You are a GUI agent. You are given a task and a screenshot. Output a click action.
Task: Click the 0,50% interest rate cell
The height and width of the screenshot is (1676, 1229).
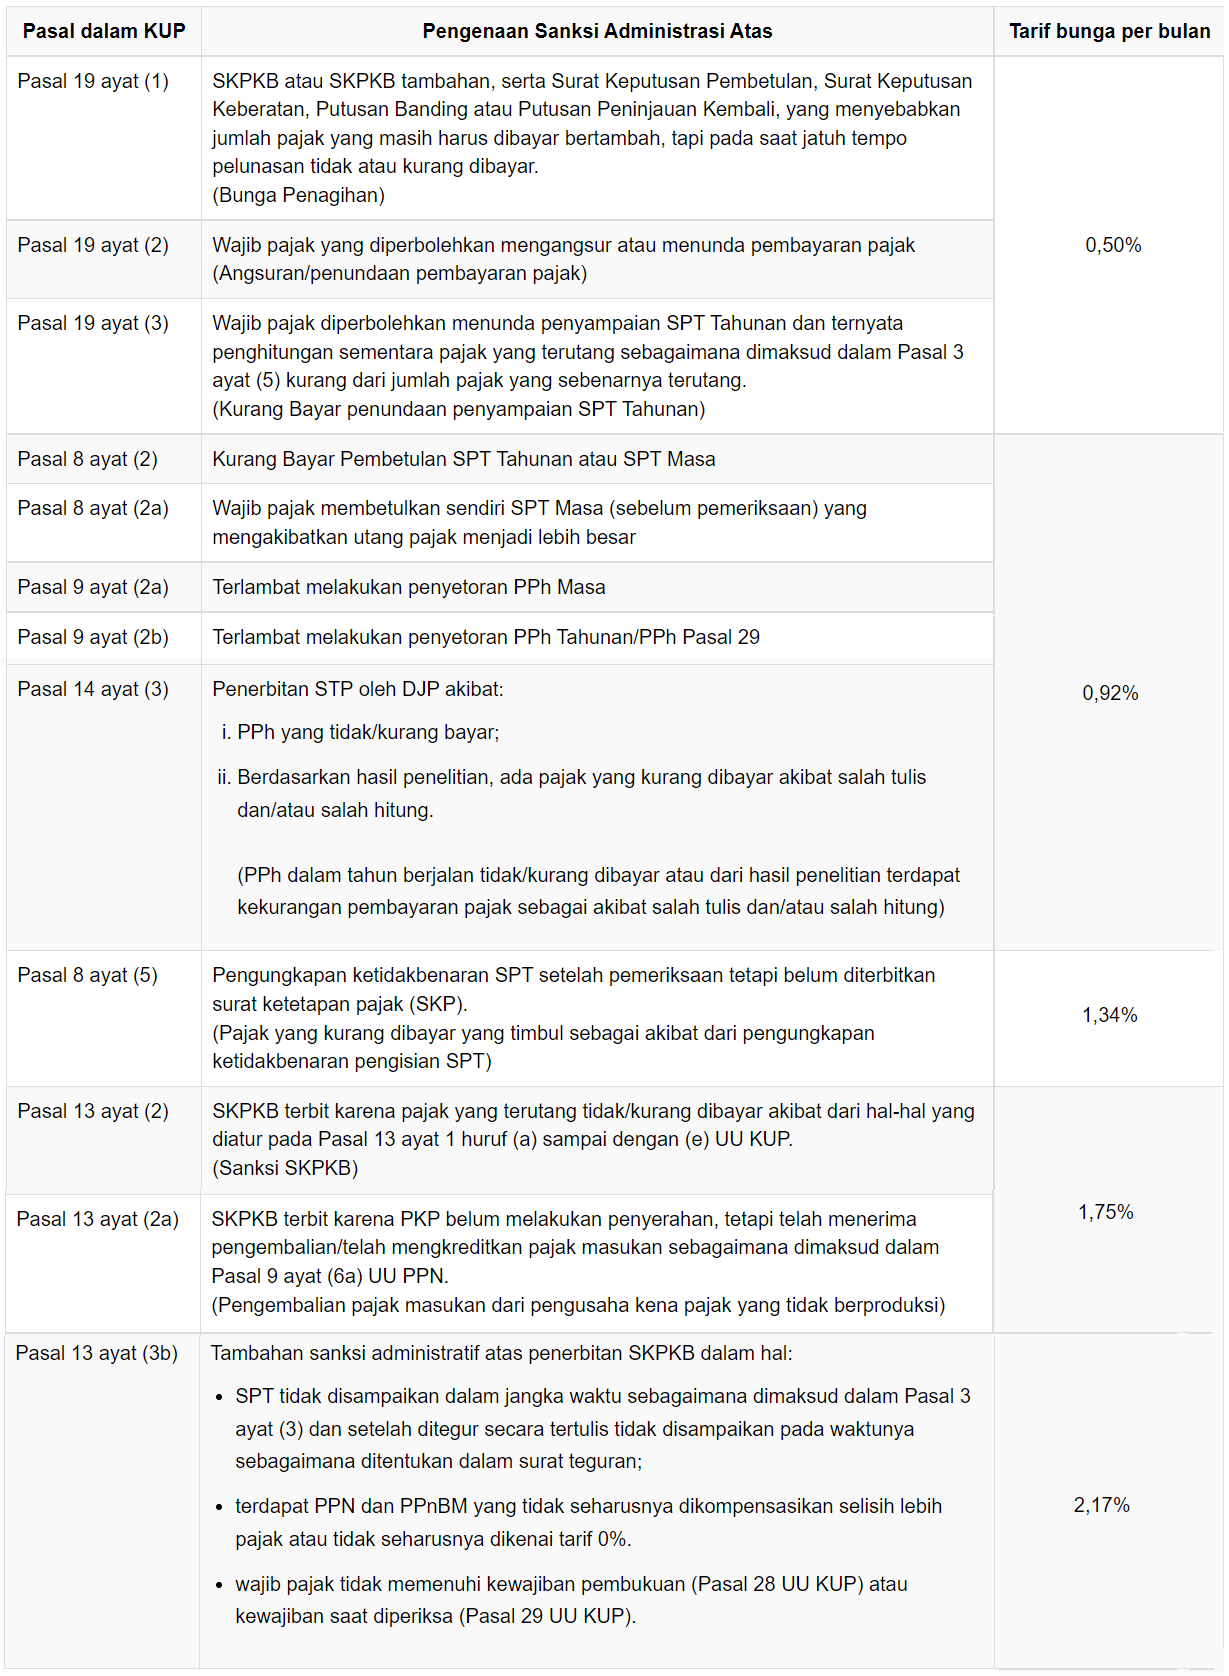click(x=1113, y=246)
